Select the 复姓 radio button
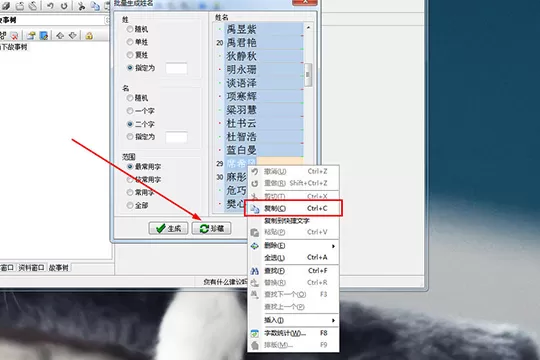This screenshot has width=540, height=360. tap(137, 55)
